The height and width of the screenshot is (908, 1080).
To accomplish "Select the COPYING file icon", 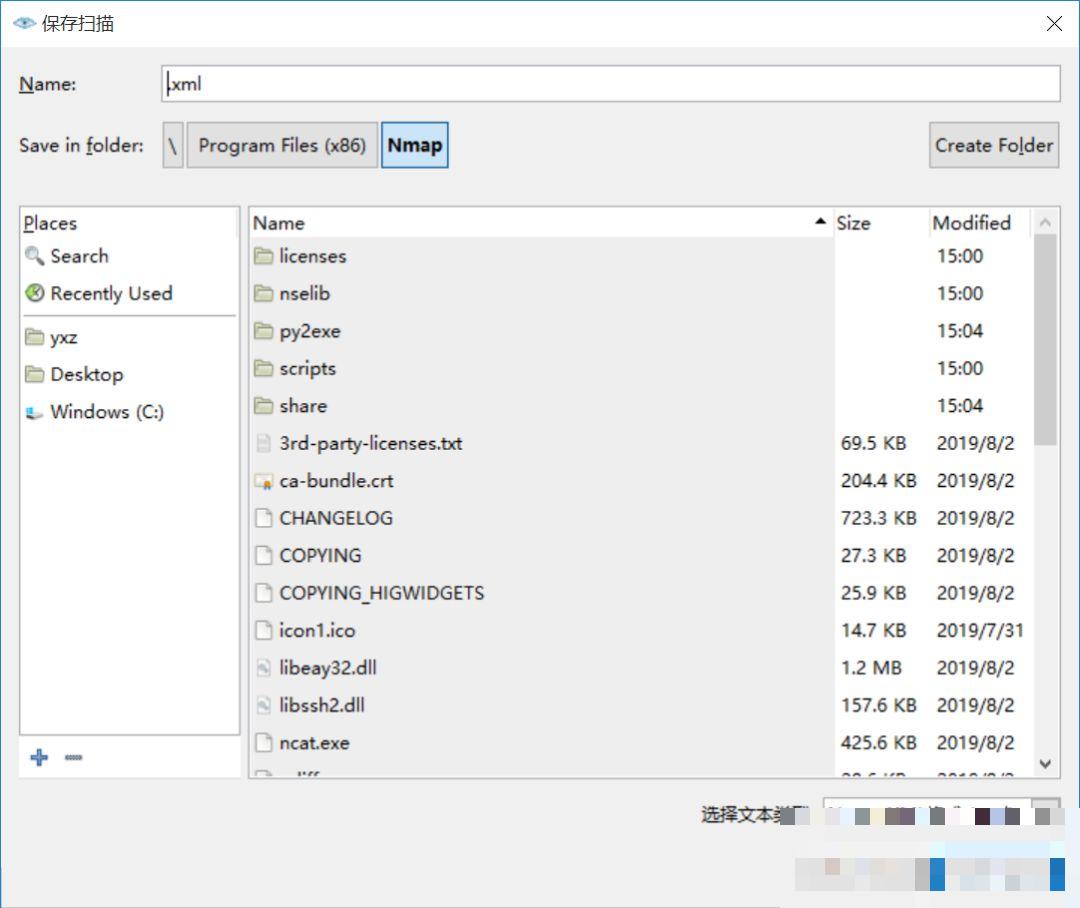I will click(x=263, y=556).
